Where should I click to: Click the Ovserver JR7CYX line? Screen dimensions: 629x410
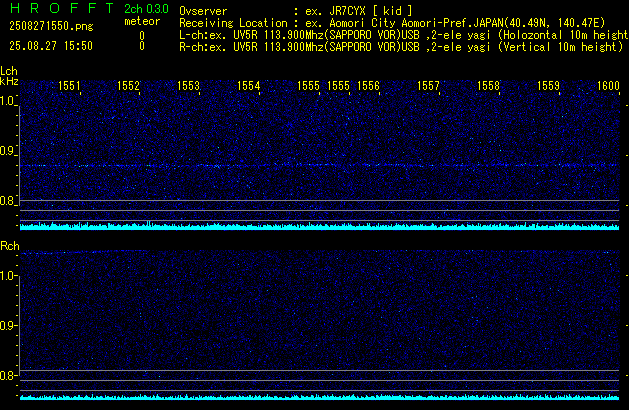[x=296, y=11]
